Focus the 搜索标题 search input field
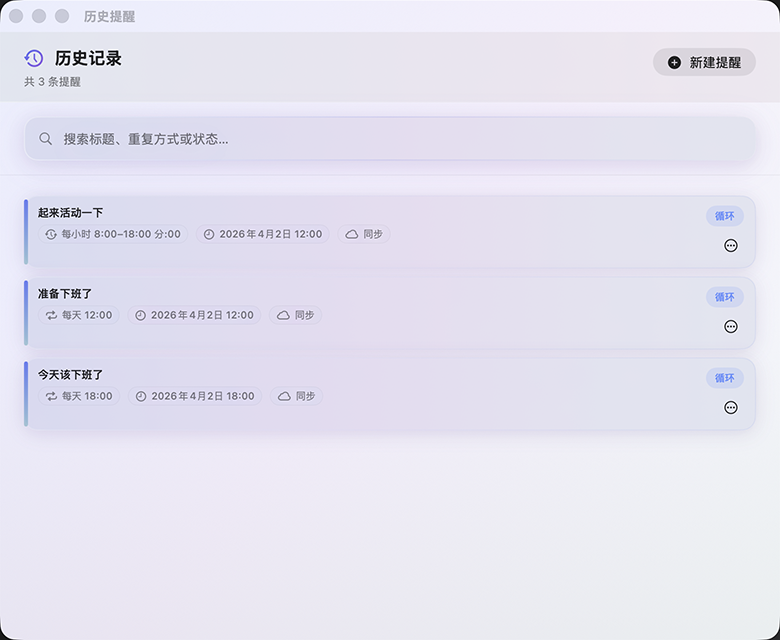 400,139
